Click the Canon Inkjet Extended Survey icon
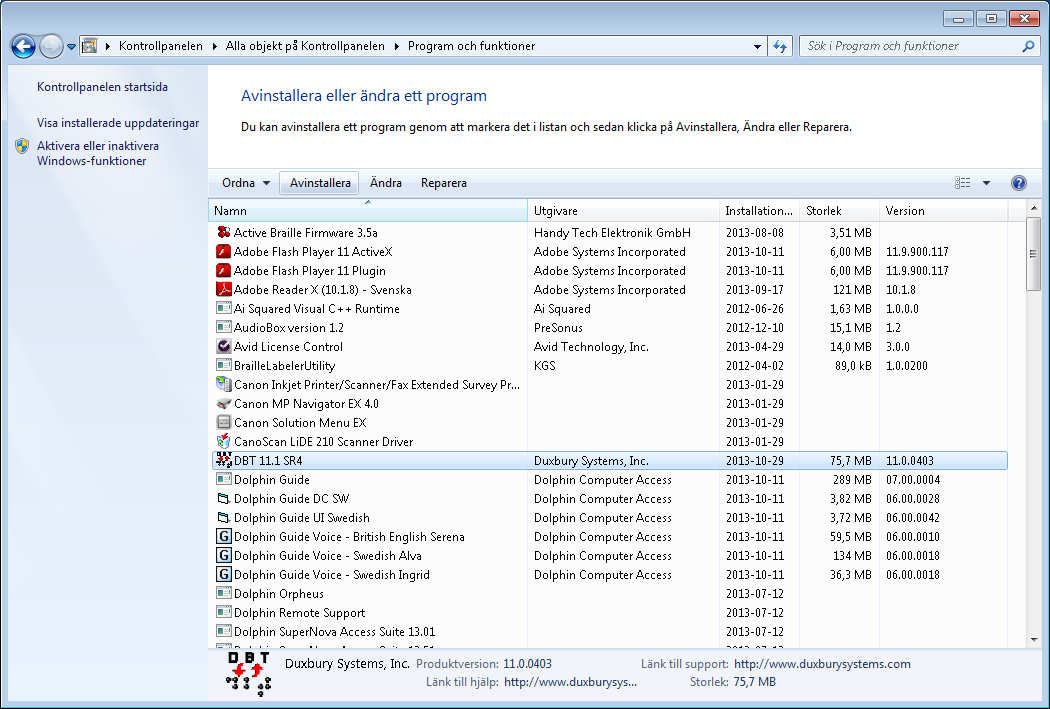Screen dimensions: 1050x709 pos(224,384)
